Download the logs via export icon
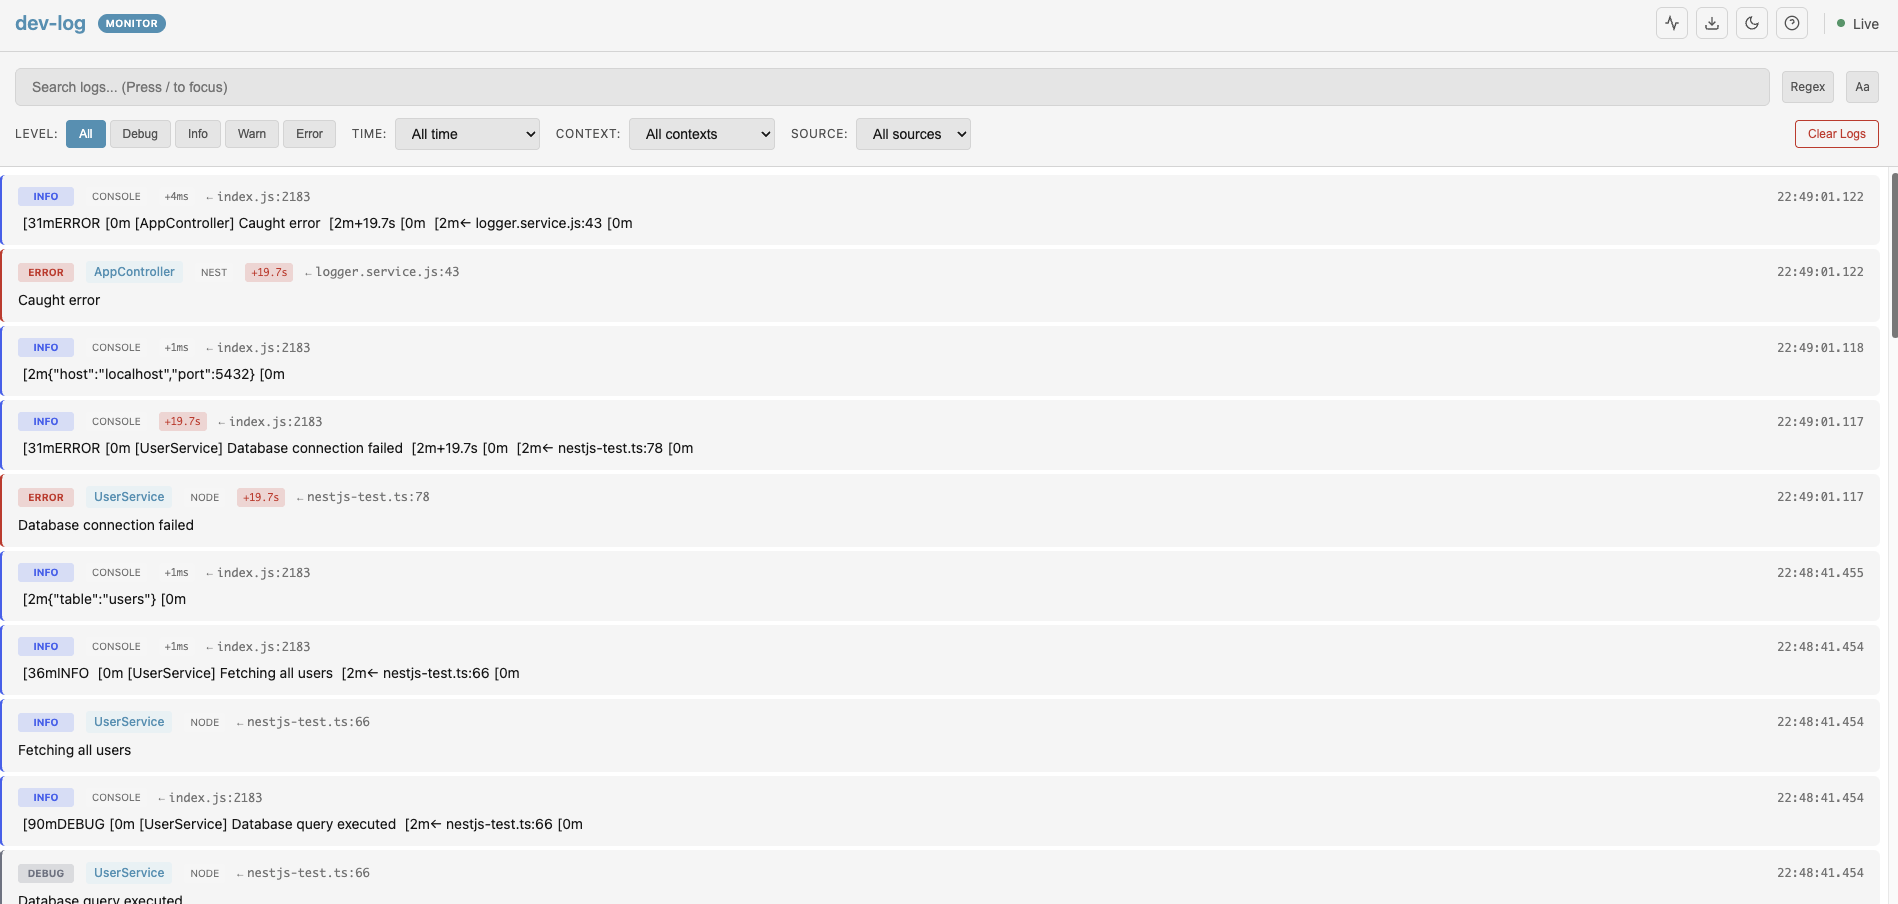Viewport: 1898px width, 904px height. click(1711, 22)
